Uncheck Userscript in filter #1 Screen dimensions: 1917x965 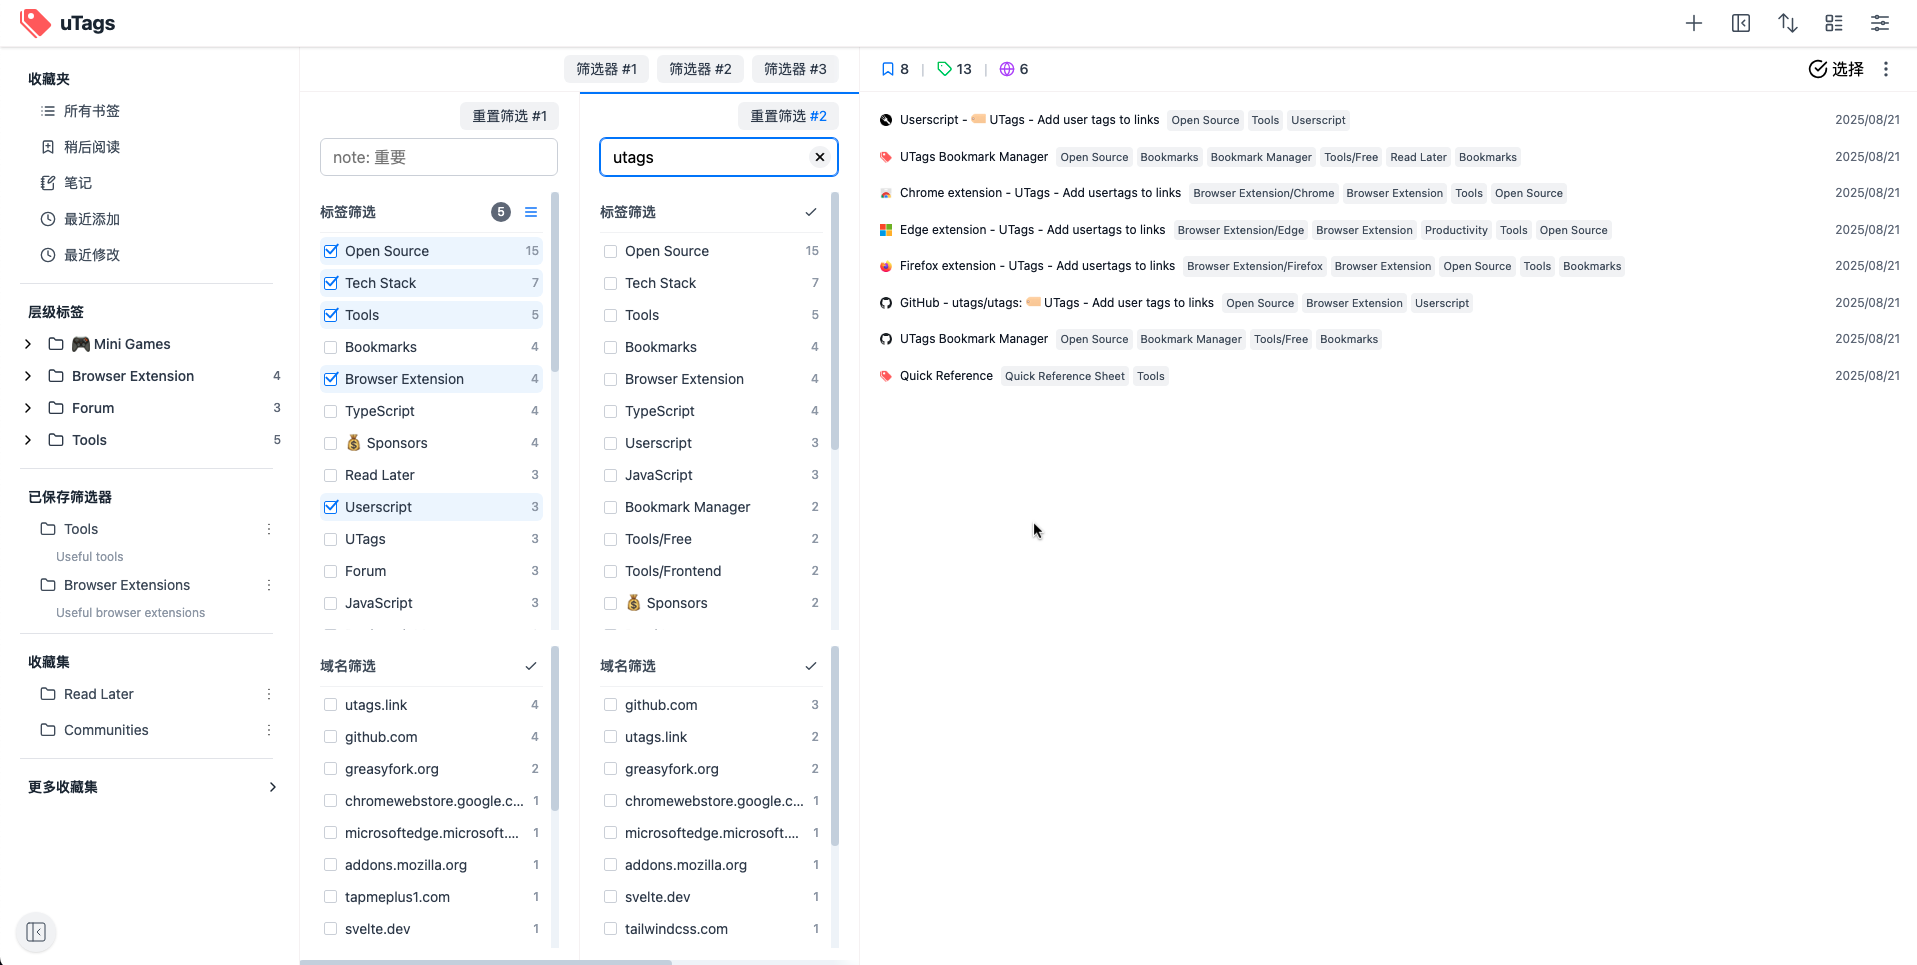click(x=331, y=507)
